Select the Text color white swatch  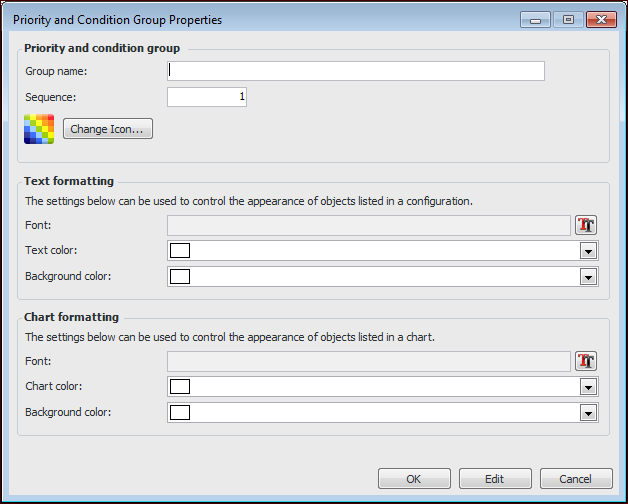point(180,250)
